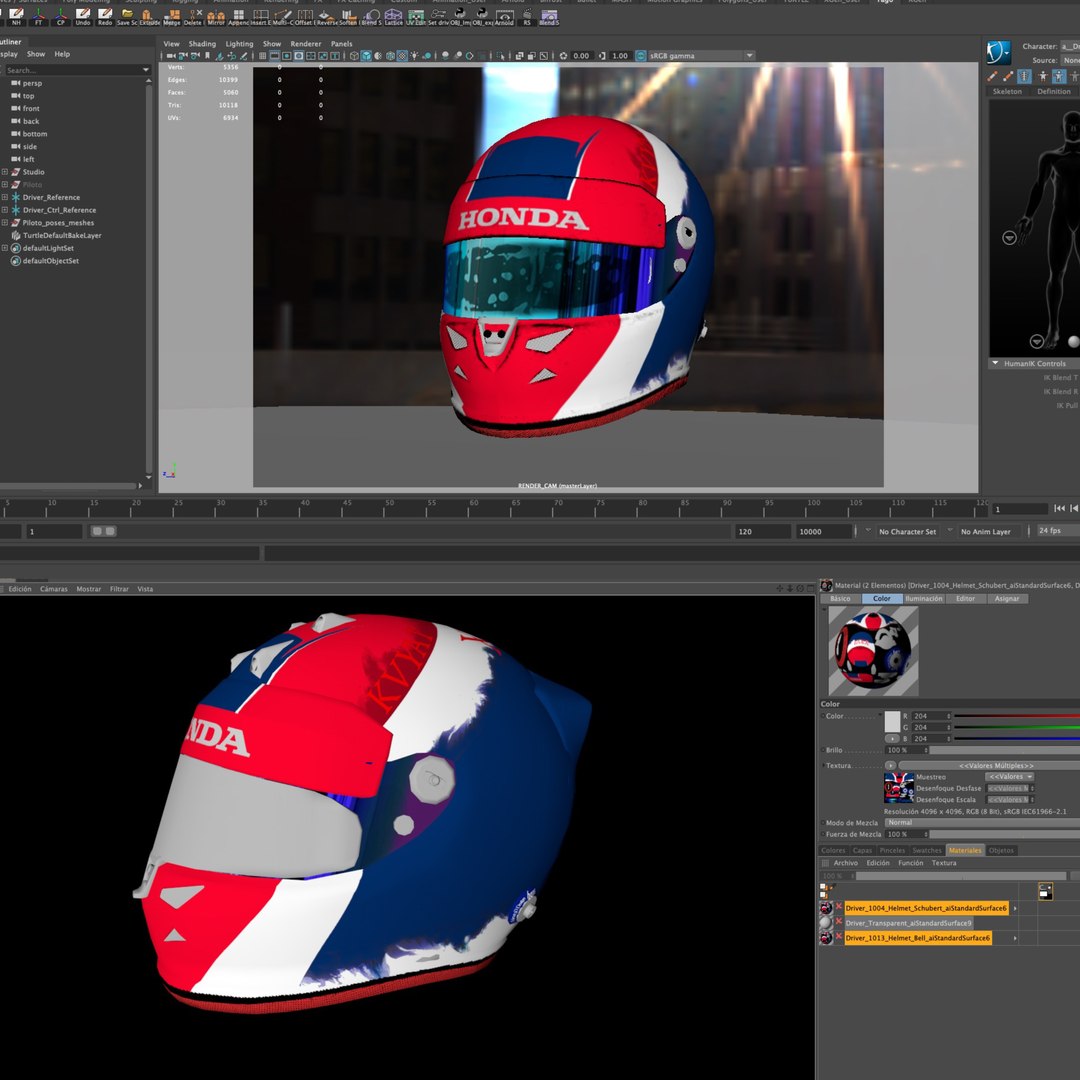Switch to the Capas tab
Image resolution: width=1080 pixels, height=1080 pixels.
[862, 851]
